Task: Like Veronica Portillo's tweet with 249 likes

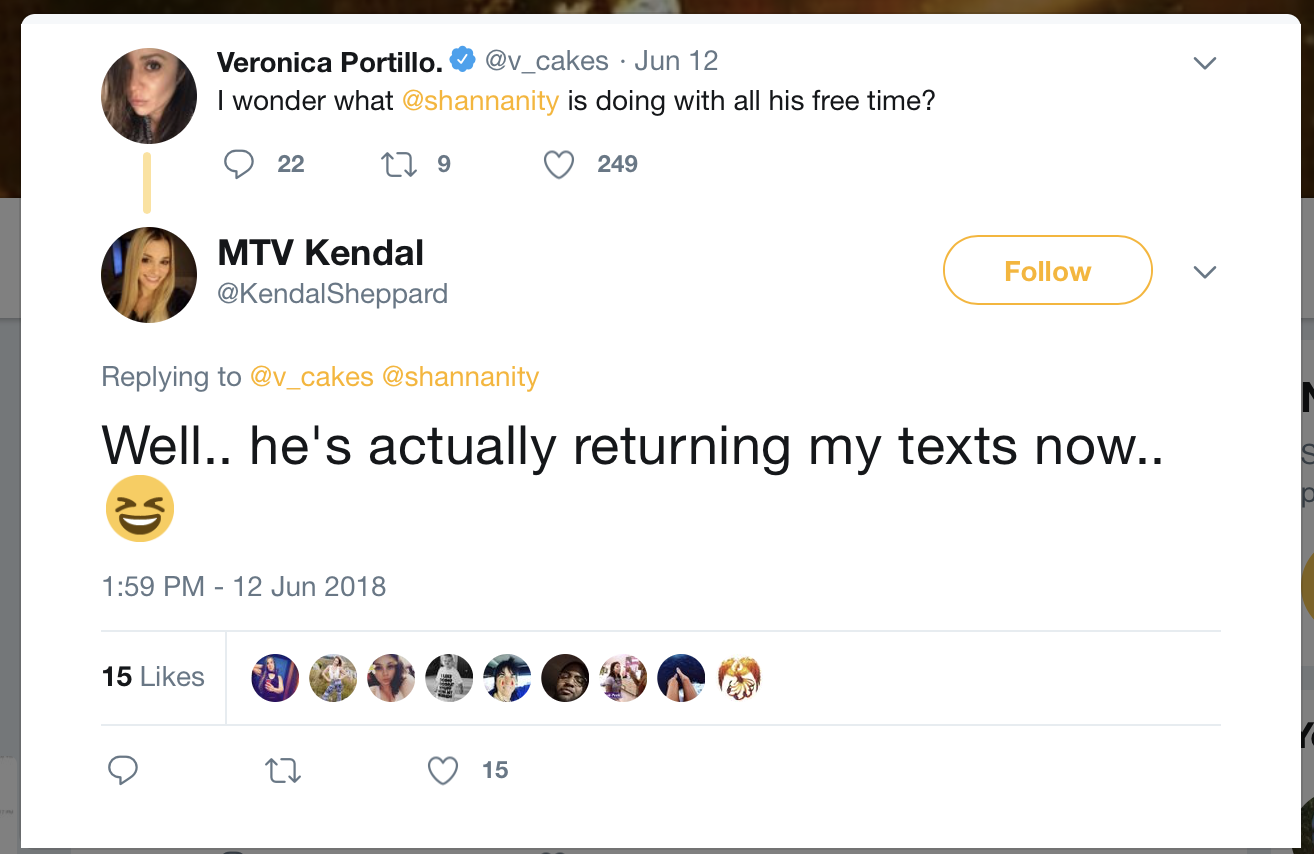Action: (559, 164)
